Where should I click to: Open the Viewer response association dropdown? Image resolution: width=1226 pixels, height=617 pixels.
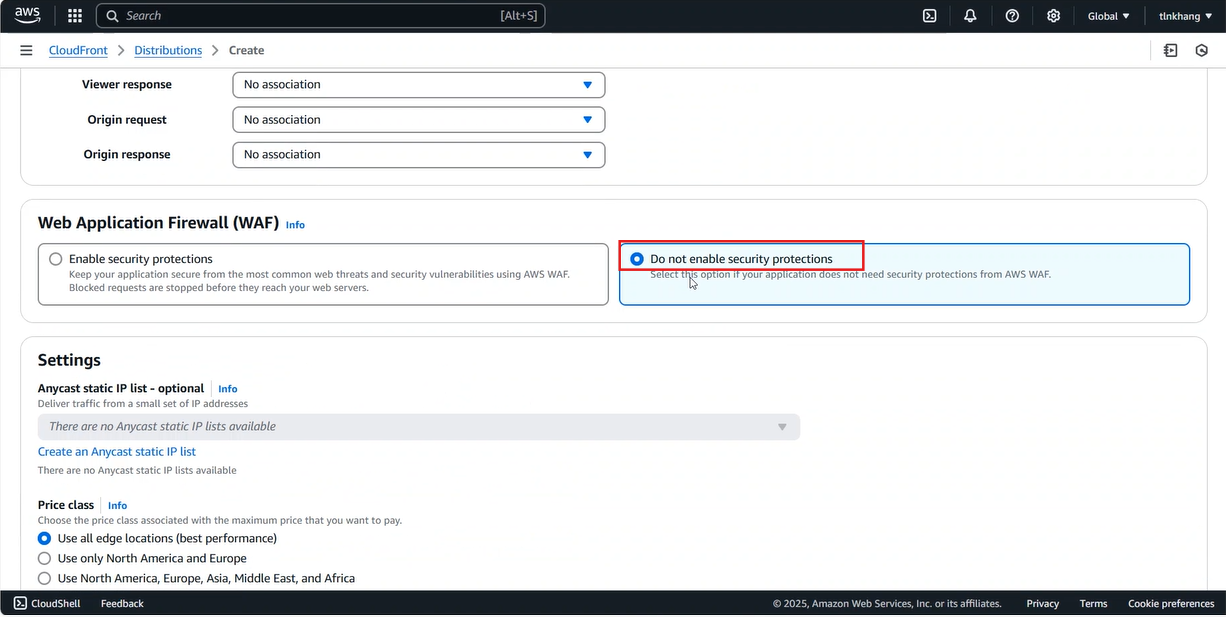coord(419,85)
